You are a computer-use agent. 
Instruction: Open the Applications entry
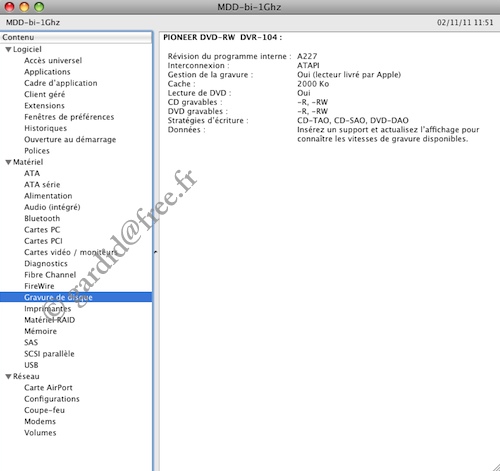[x=47, y=72]
